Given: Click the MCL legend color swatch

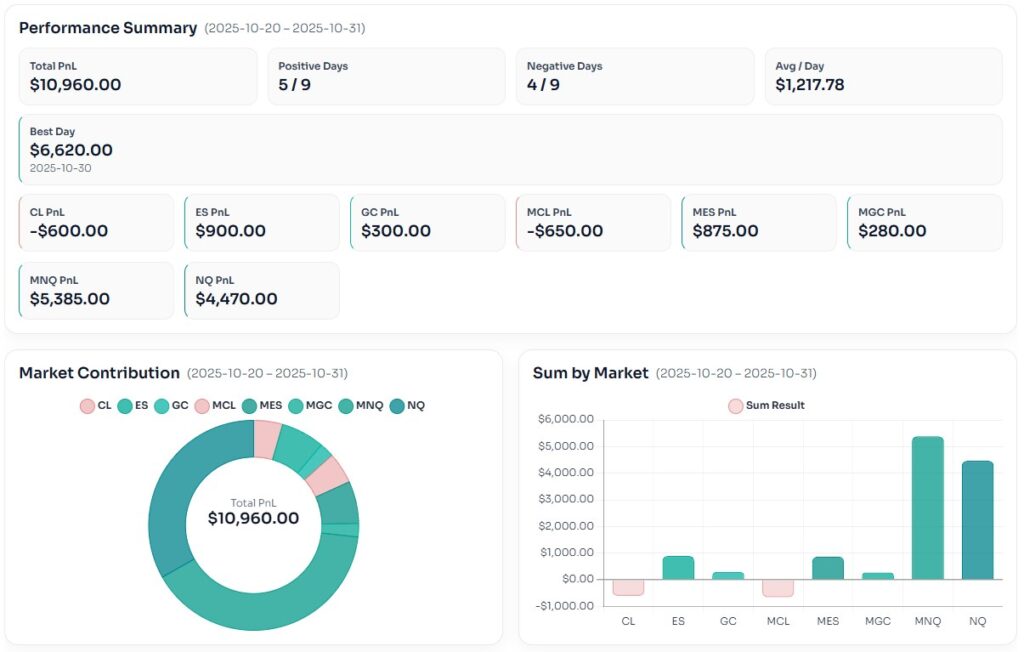Looking at the screenshot, I should (203, 405).
